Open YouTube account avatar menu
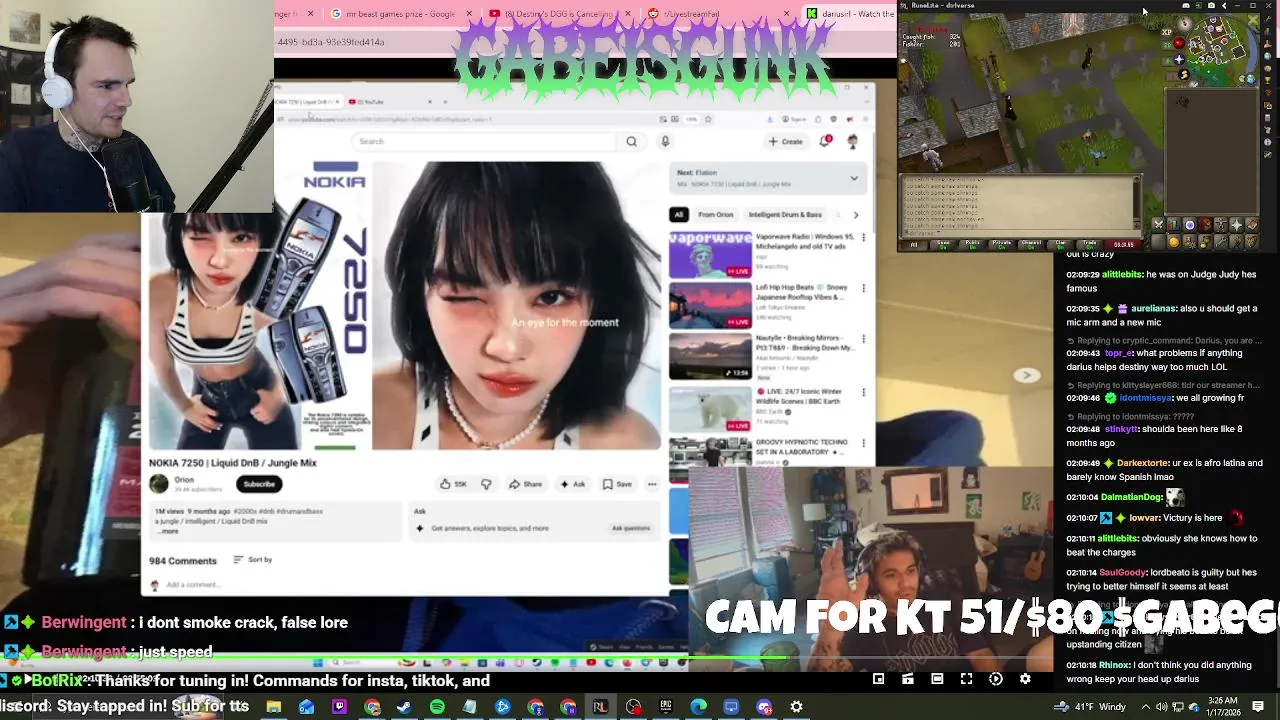Screen dimensions: 1280x720 (x=852, y=142)
